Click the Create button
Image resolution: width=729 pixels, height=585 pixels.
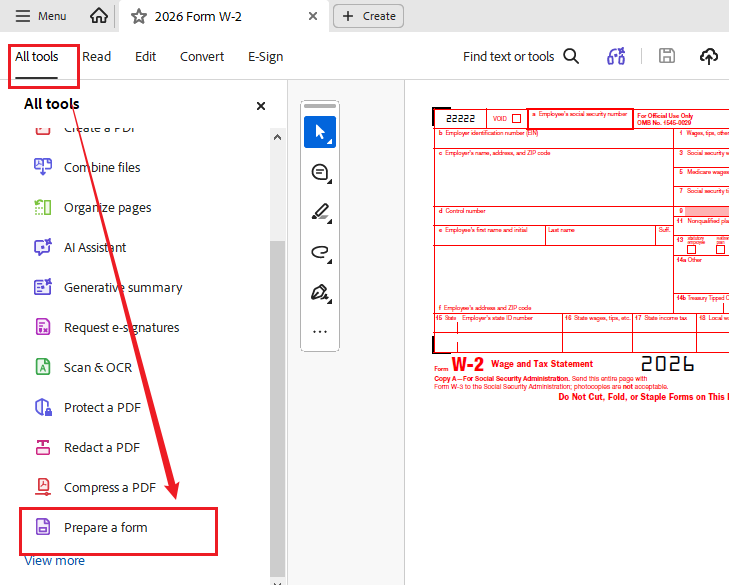(x=368, y=16)
